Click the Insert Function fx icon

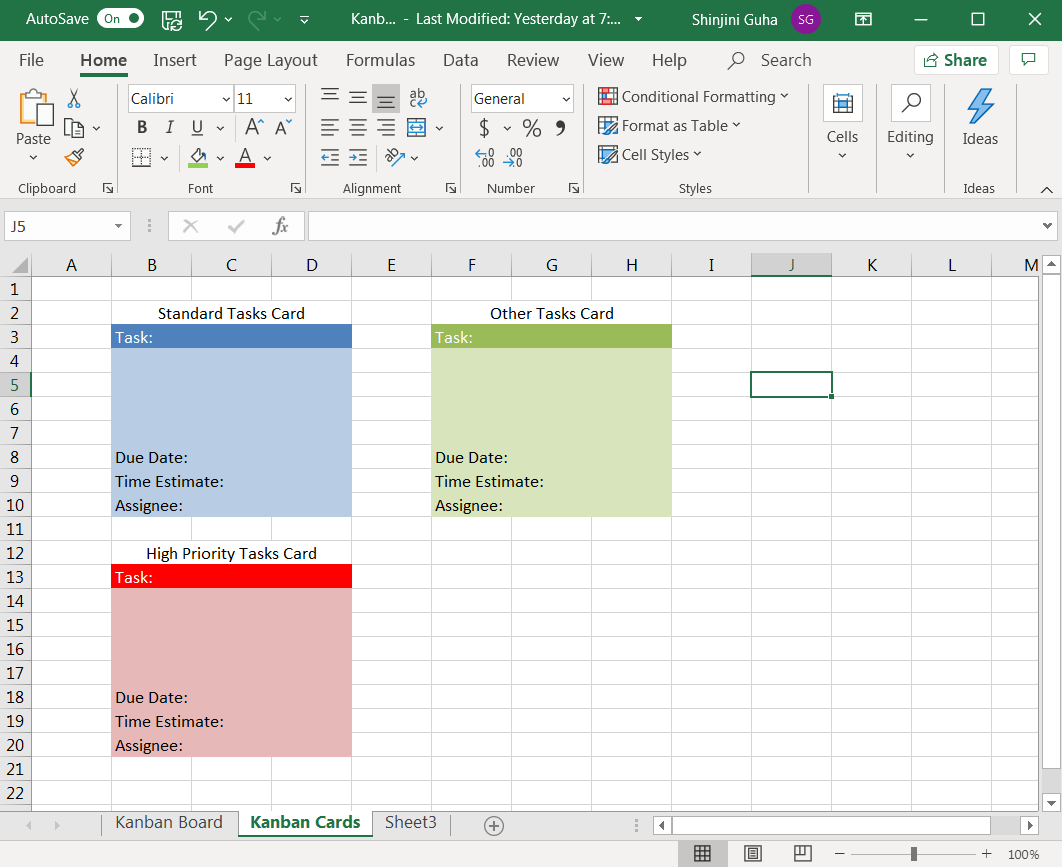281,226
